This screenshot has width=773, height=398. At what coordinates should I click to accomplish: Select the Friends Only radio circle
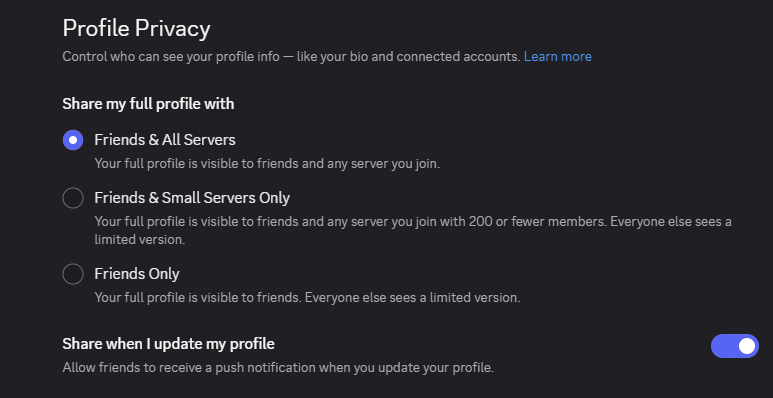point(73,274)
